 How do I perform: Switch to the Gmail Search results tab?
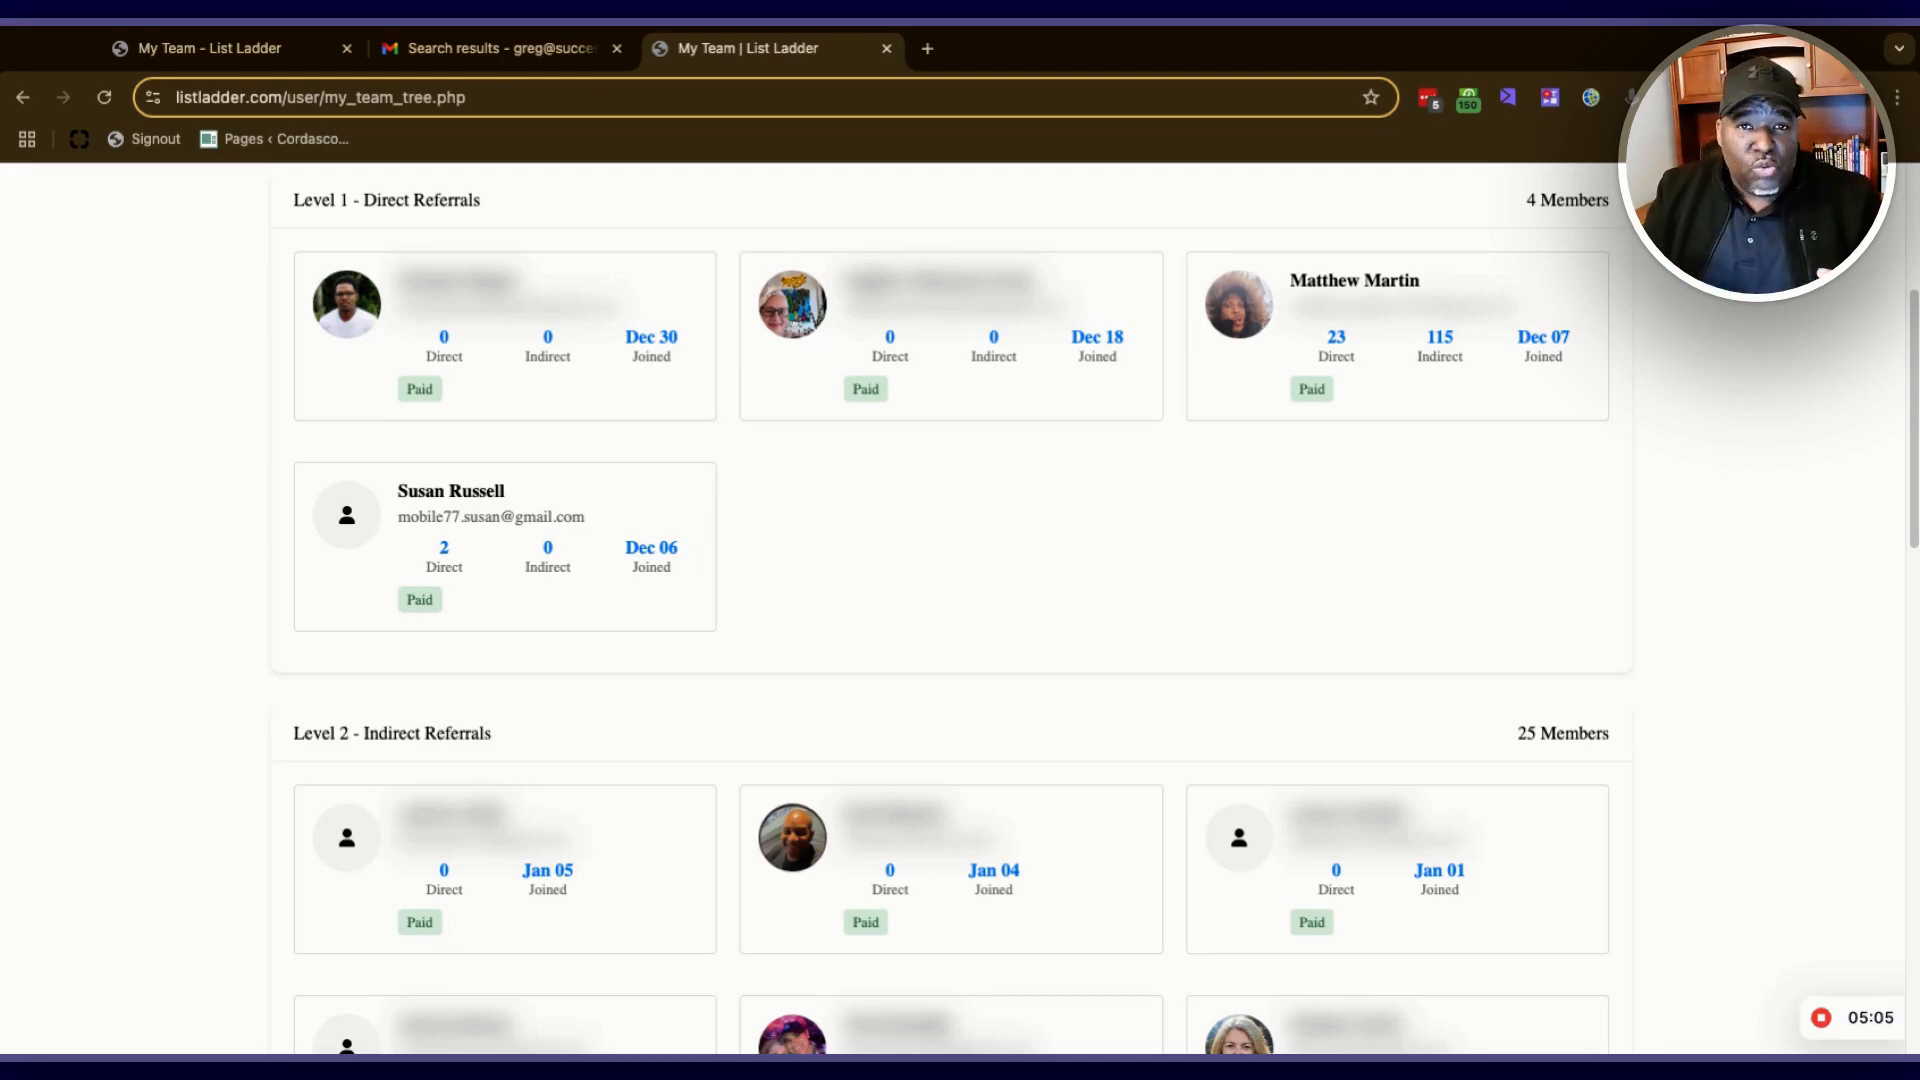(500, 48)
